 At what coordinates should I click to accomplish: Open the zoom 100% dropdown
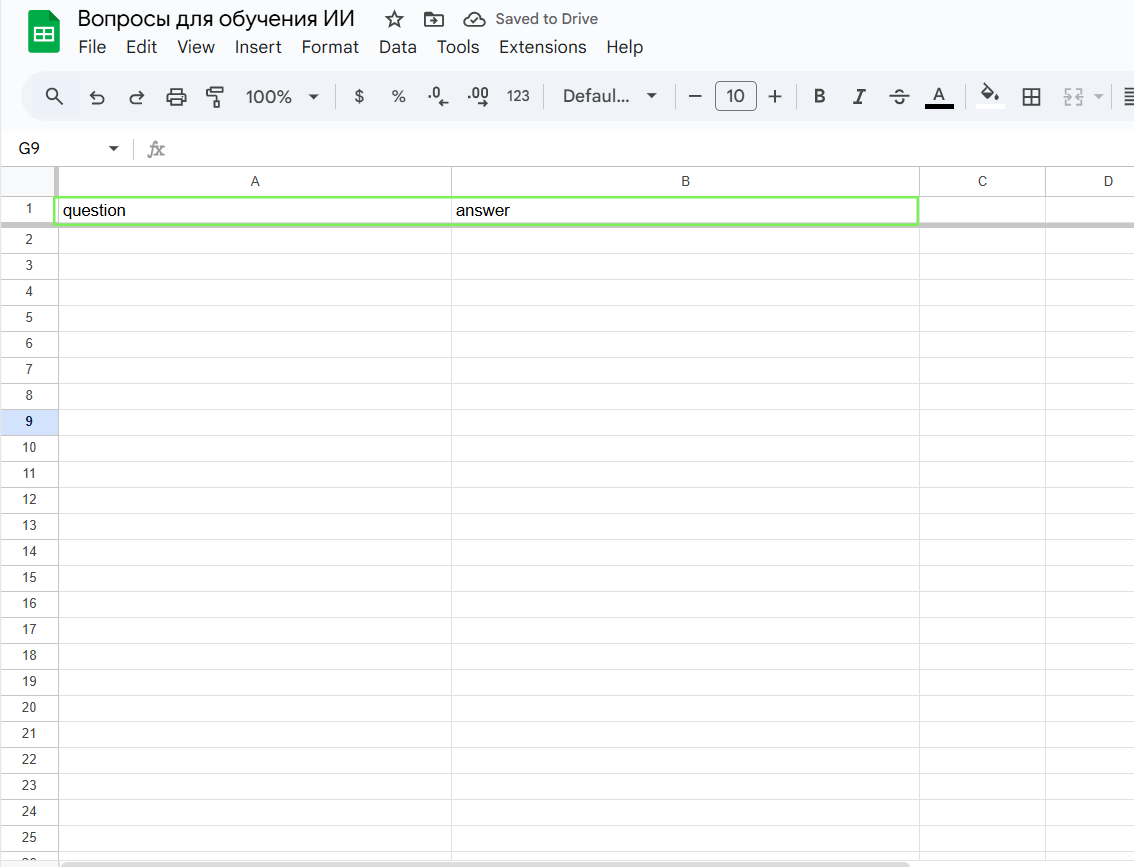[282, 97]
